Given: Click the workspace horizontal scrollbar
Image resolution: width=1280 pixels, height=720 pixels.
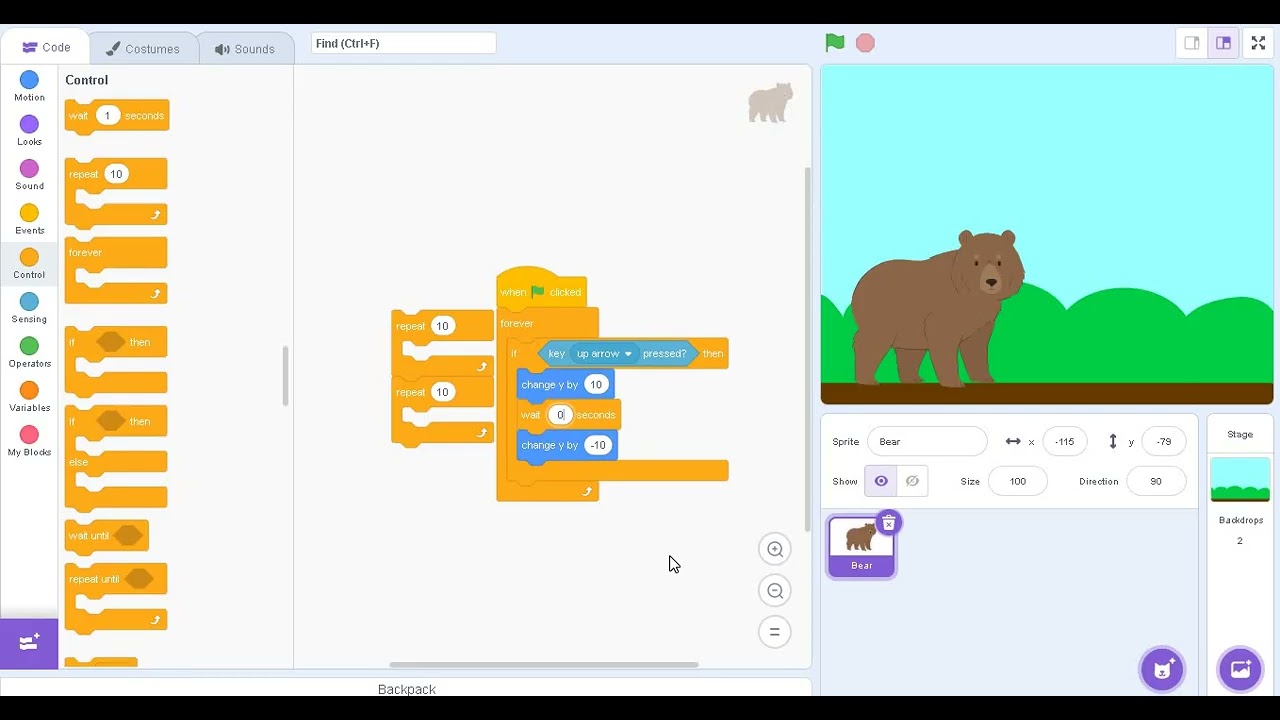Looking at the screenshot, I should coord(544,665).
